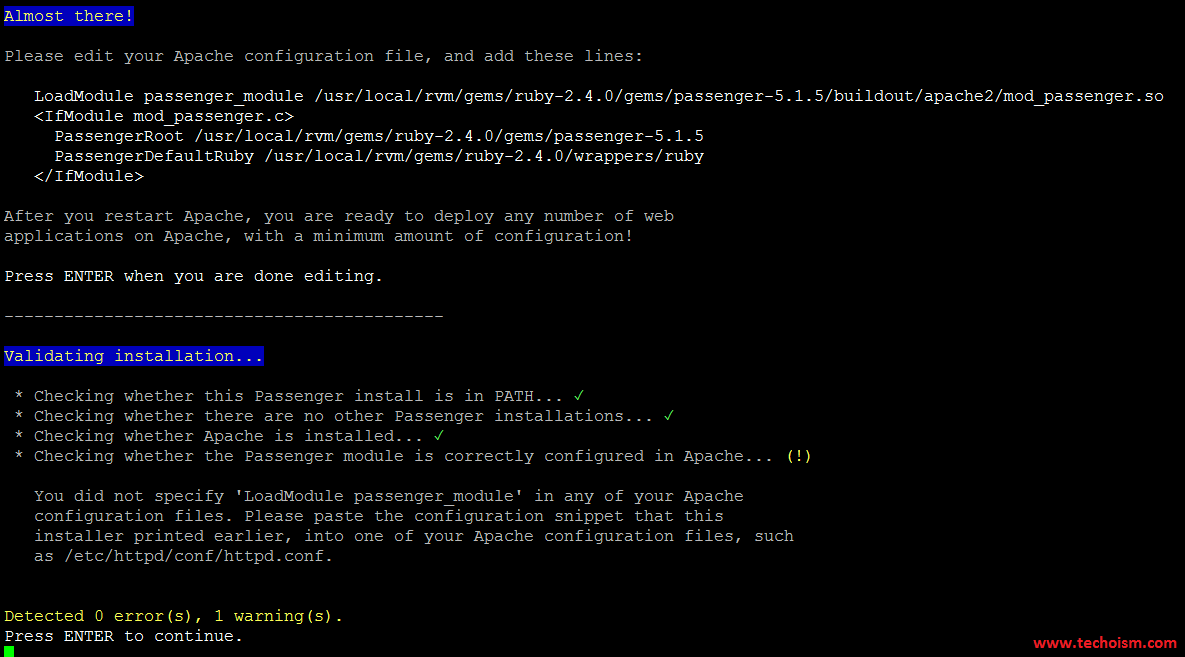
Task: Click the green terminal cursor block
Action: (x=9, y=652)
